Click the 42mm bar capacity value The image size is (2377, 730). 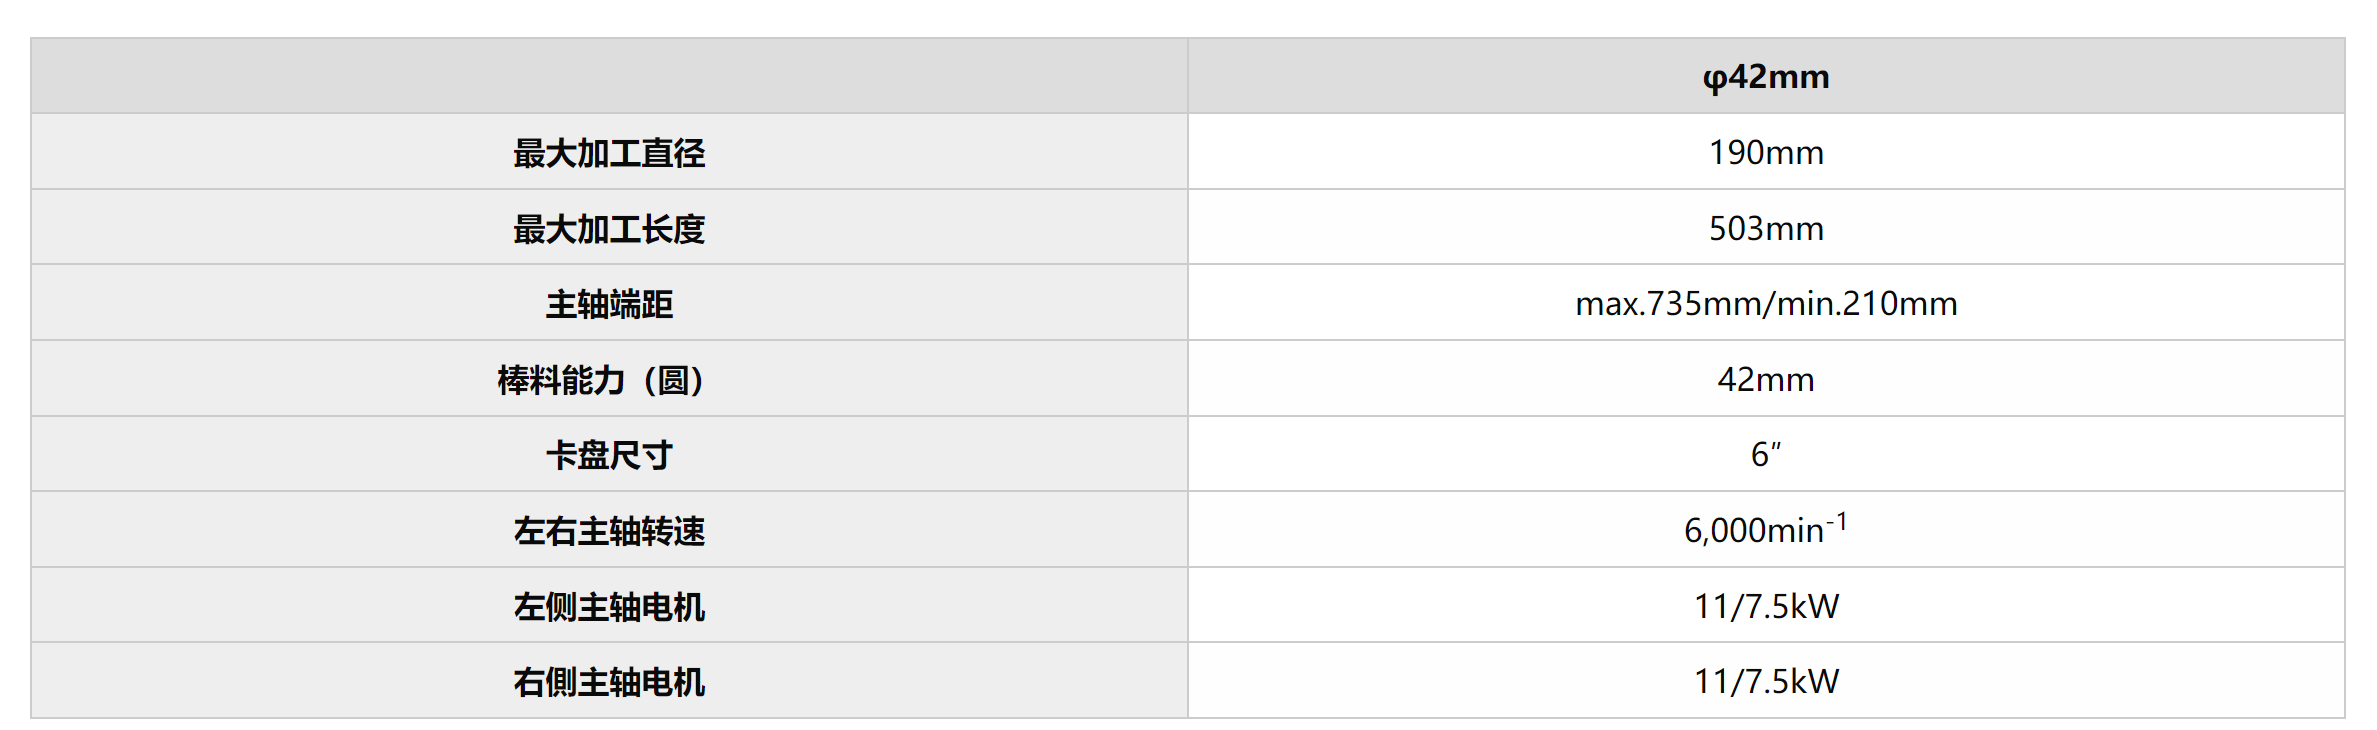click(1765, 380)
